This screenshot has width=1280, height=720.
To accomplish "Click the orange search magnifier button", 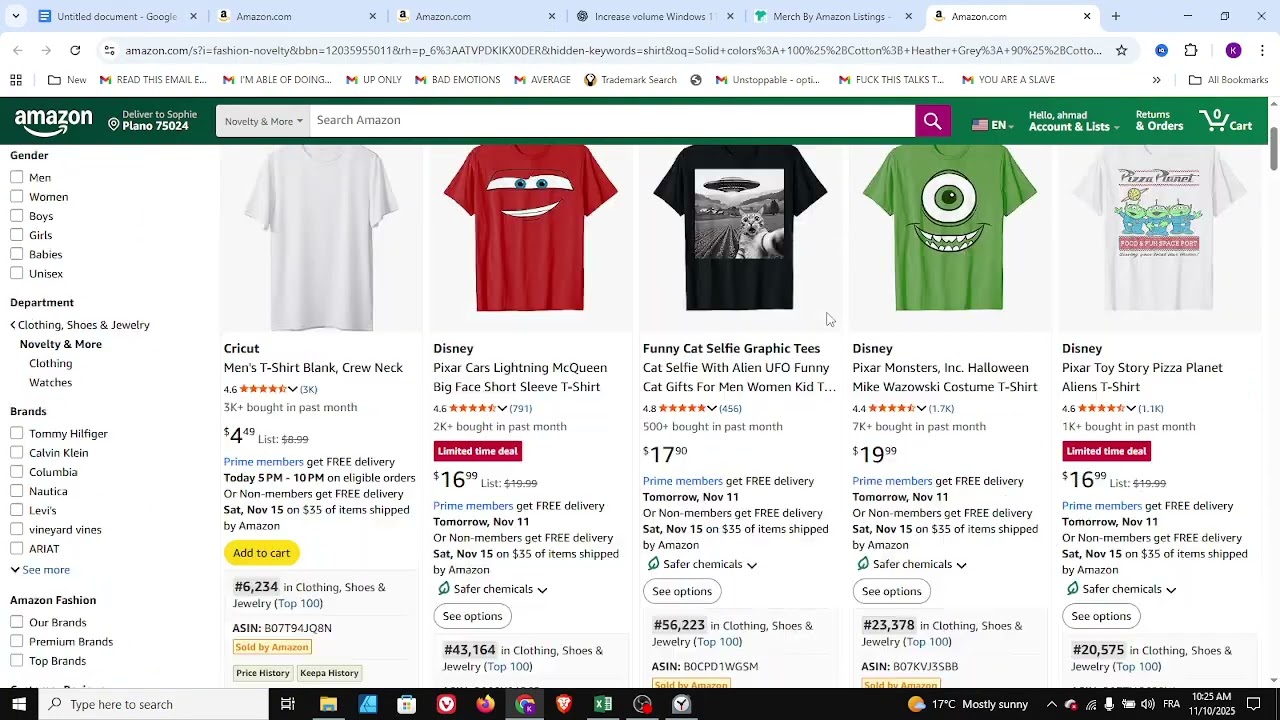I will (932, 121).
